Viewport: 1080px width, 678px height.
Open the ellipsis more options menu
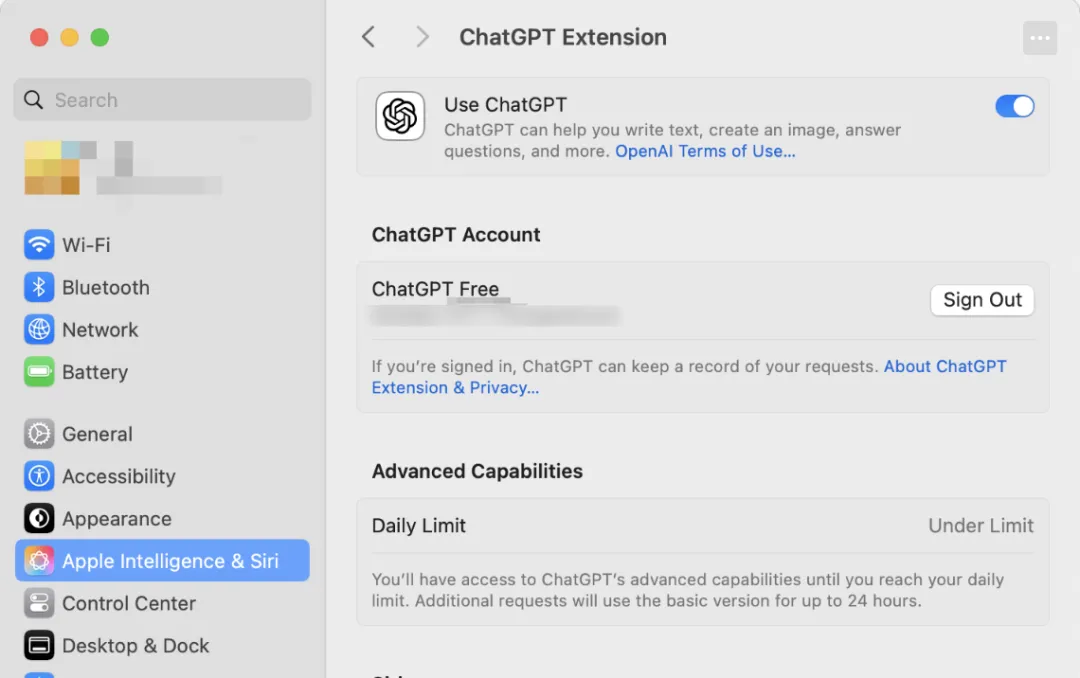(x=1040, y=38)
